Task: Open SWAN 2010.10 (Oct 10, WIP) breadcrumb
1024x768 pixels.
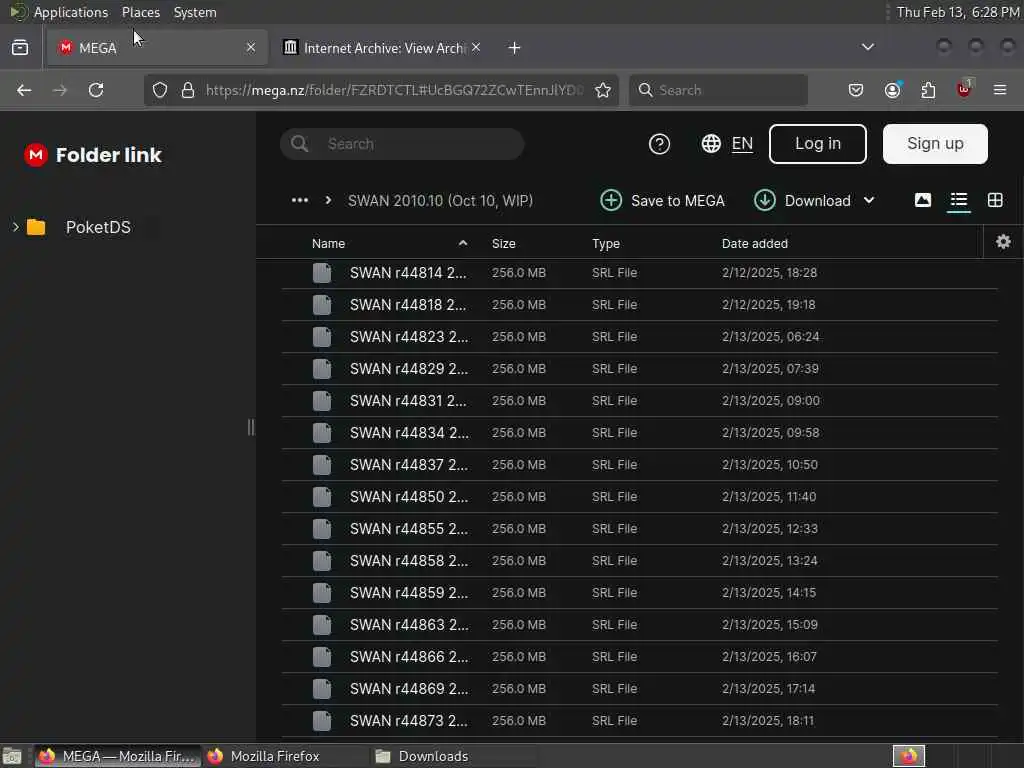Action: pyautogui.click(x=440, y=200)
